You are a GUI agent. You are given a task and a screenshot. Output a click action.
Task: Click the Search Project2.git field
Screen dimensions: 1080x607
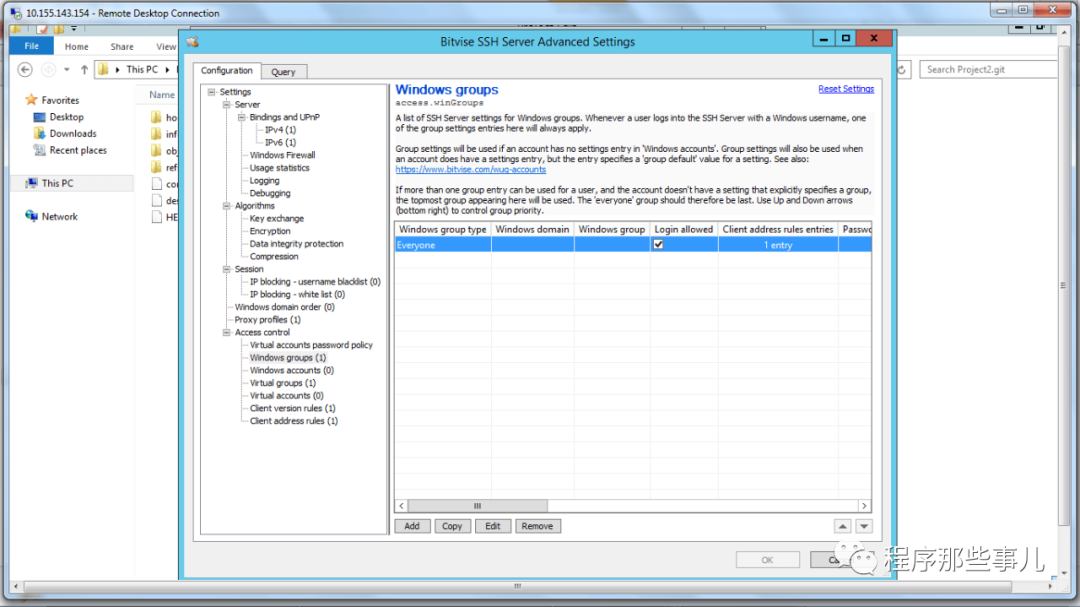click(989, 70)
